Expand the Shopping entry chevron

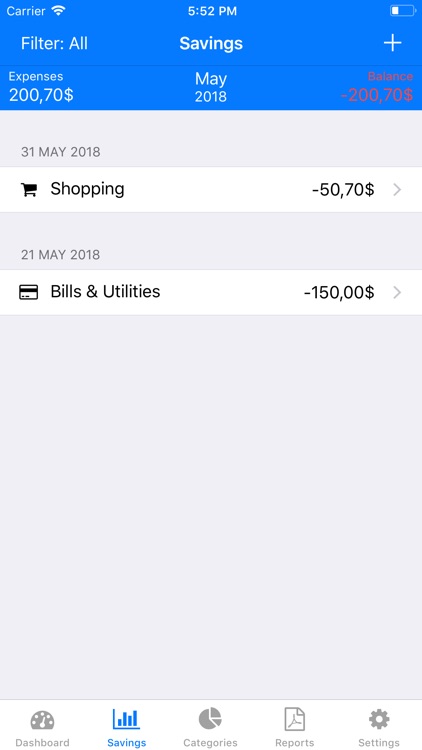pos(397,190)
